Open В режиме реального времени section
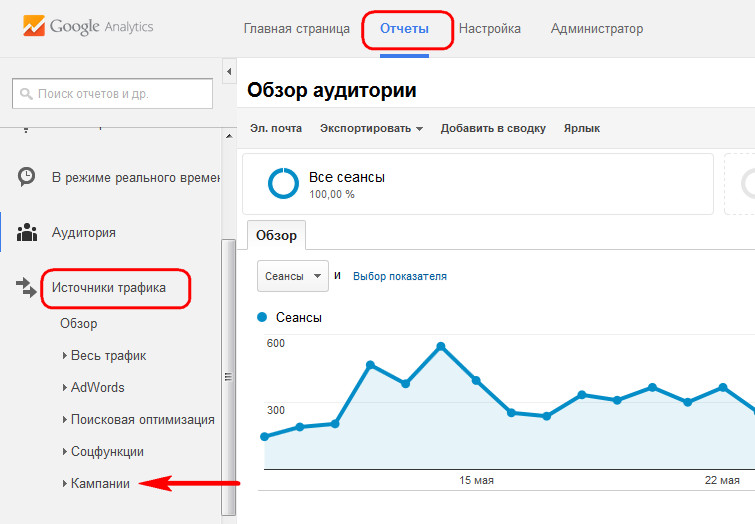 136,177
